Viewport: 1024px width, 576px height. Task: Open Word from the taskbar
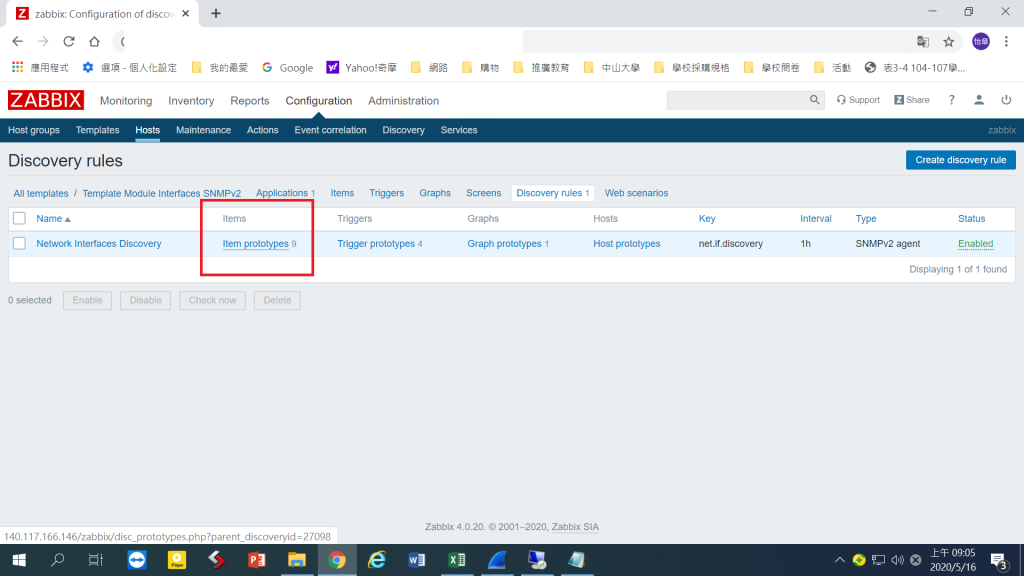click(417, 560)
